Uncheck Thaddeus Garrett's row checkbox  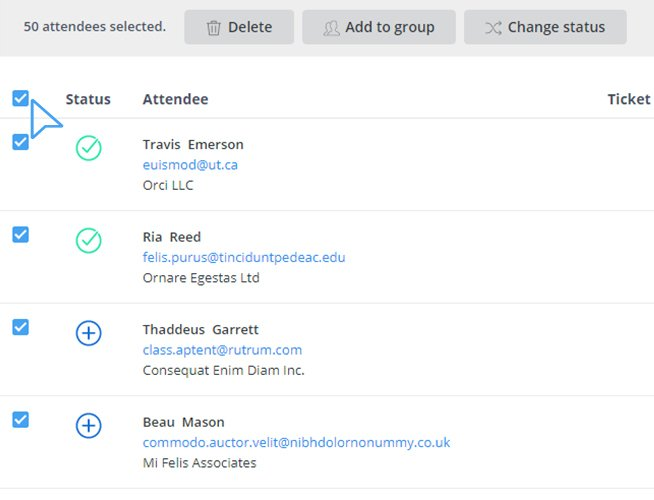tap(20, 327)
